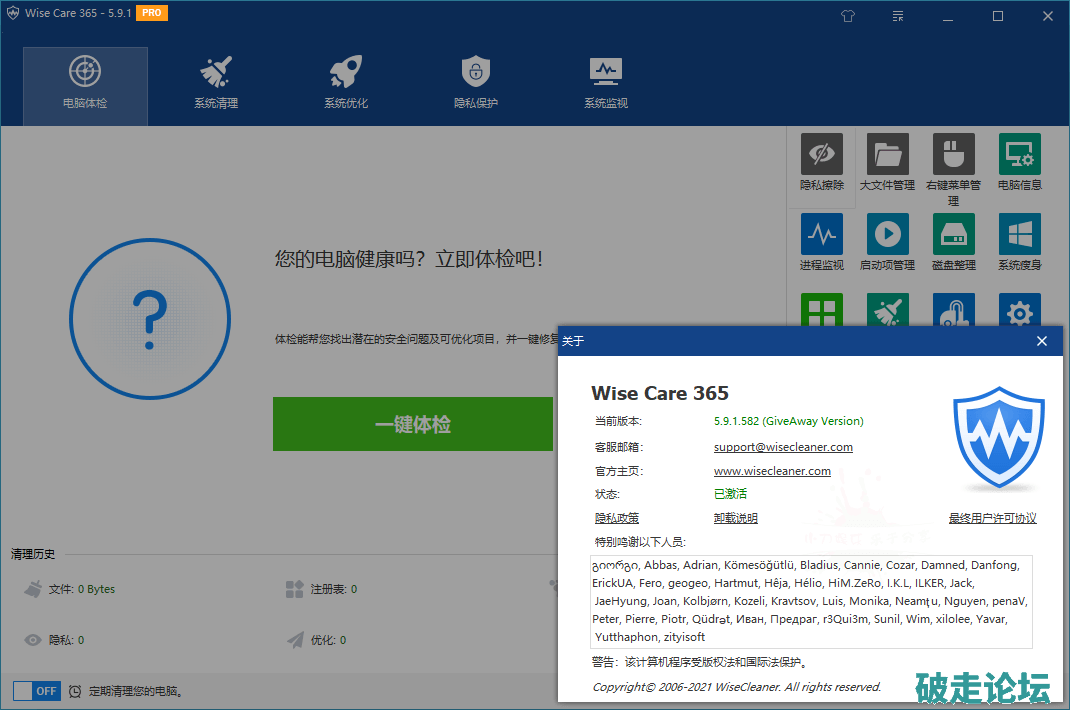Open the 启动项管理 startup manager
Screen dimensions: 1070x710
[887, 242]
